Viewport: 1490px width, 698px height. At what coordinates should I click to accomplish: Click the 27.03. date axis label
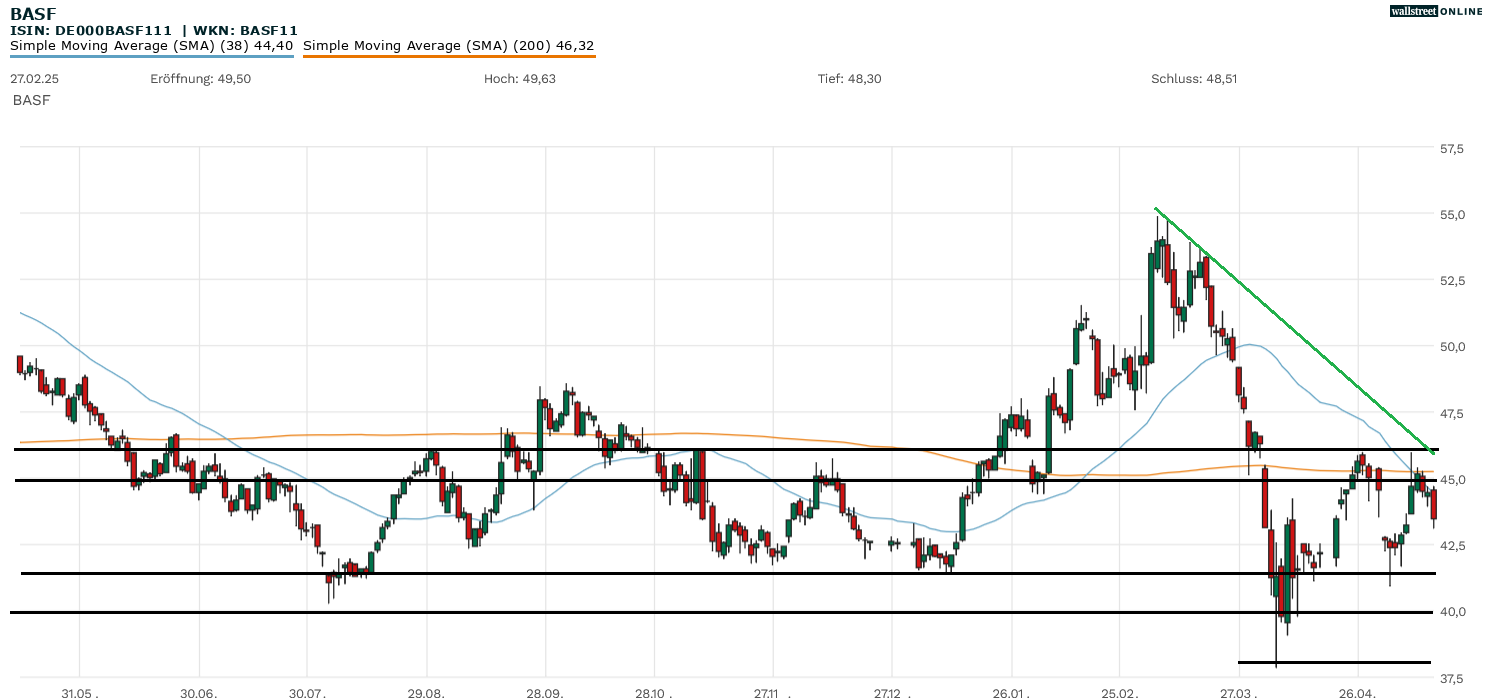click(x=1238, y=692)
